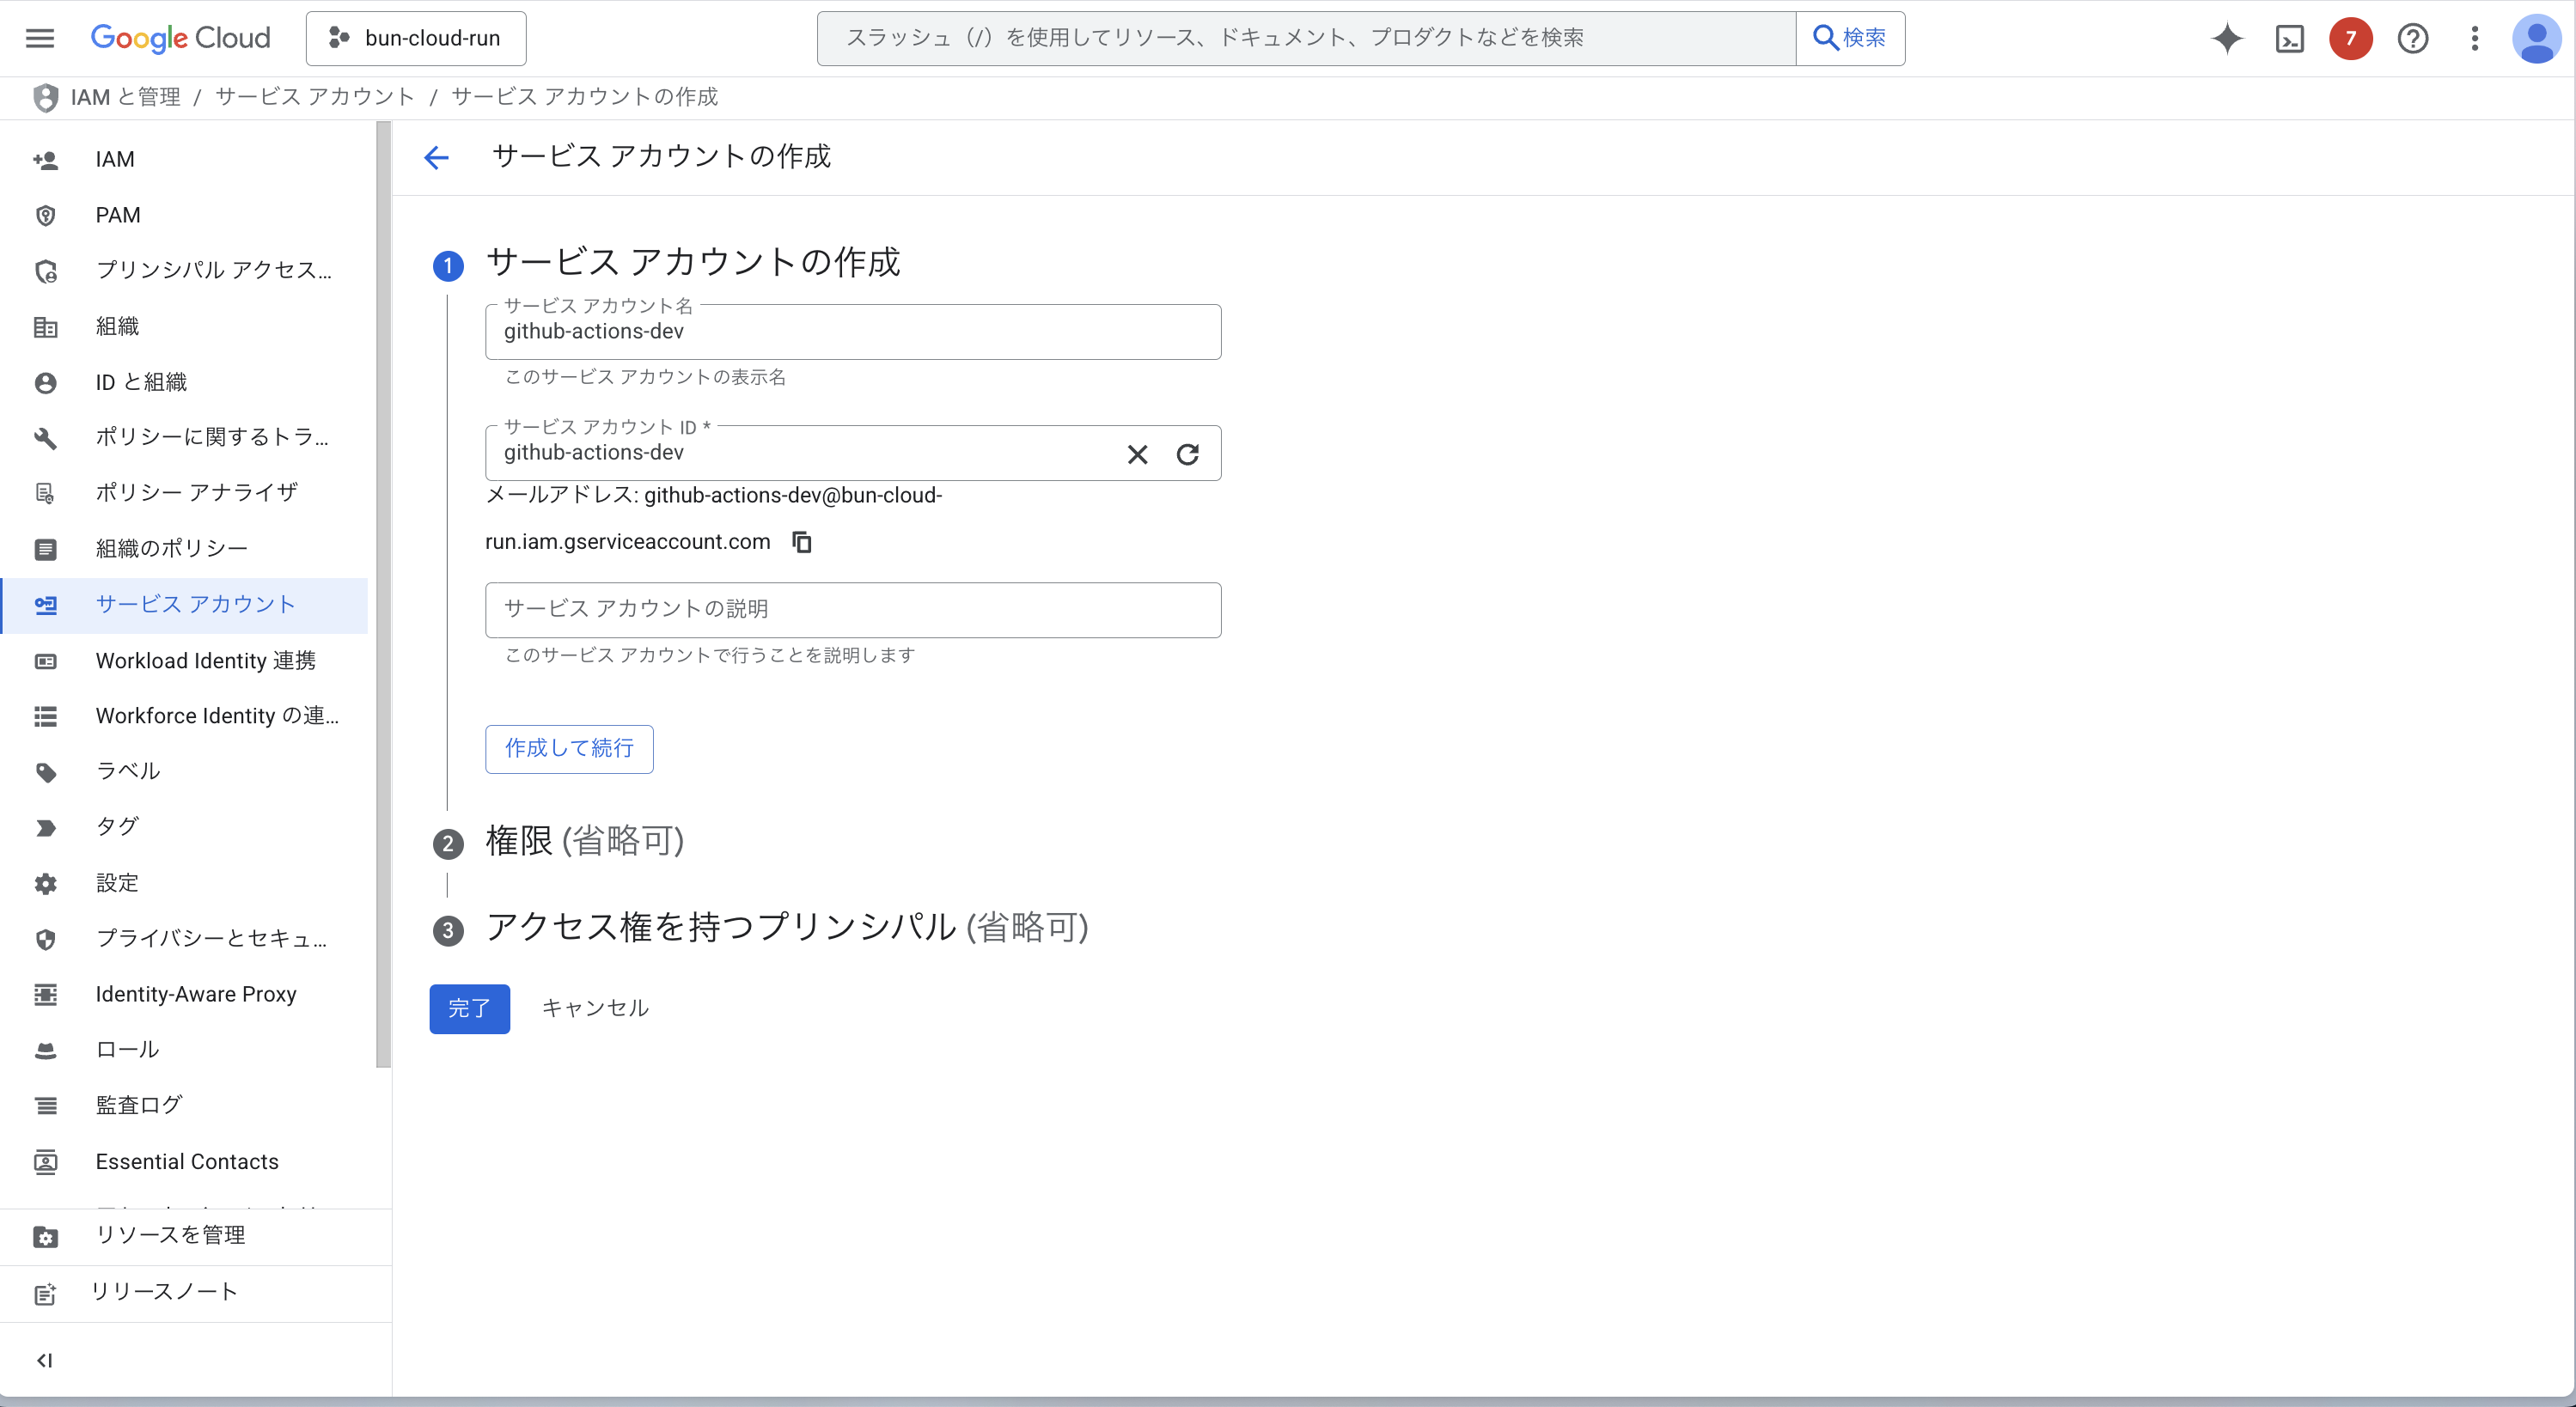Open the Gemini sparkle assistant icon
This screenshot has width=2576, height=1407.
2227,38
